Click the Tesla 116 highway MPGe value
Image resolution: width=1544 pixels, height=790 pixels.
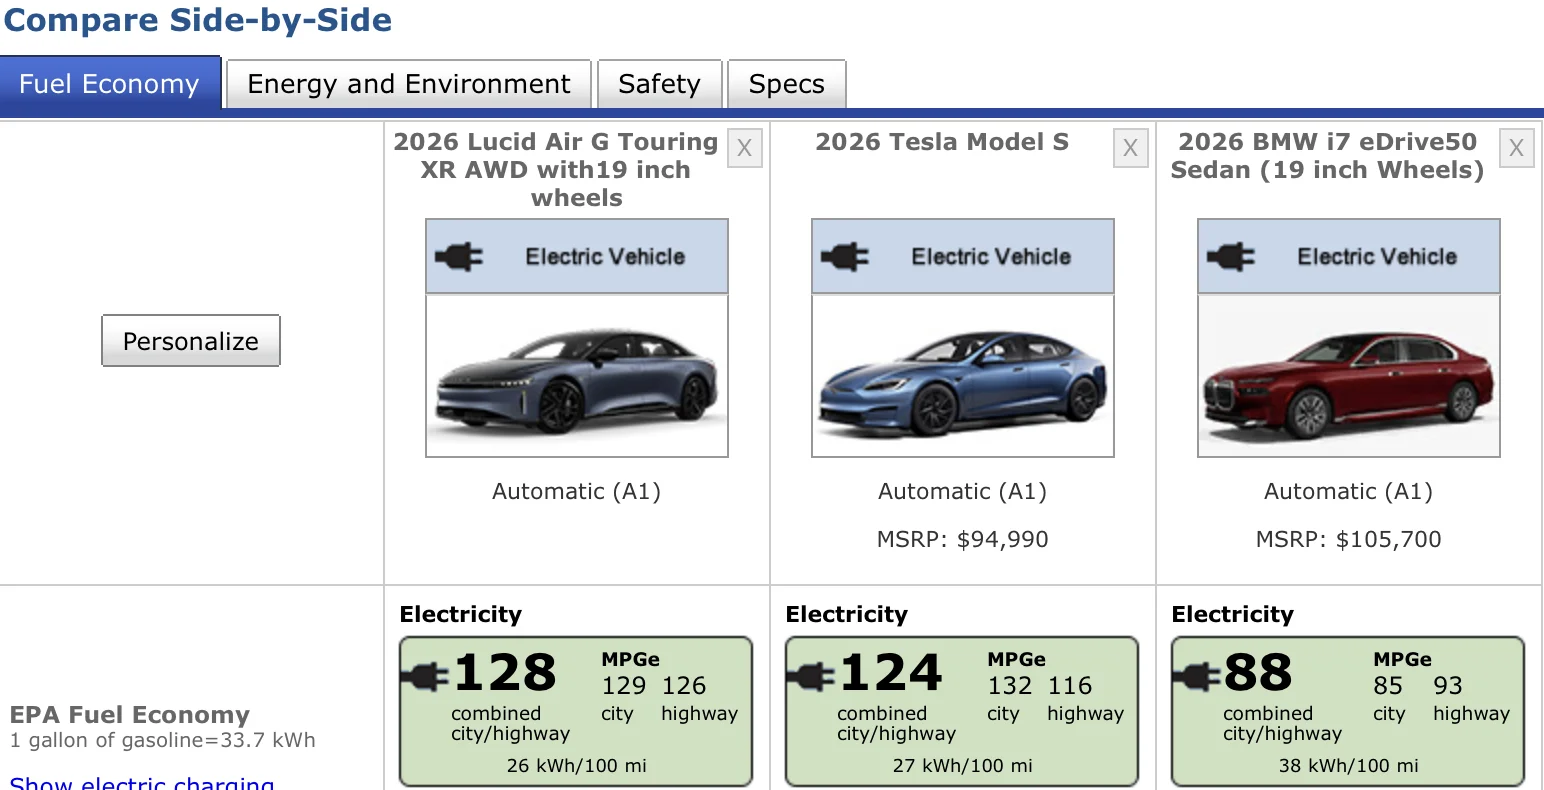[1070, 686]
